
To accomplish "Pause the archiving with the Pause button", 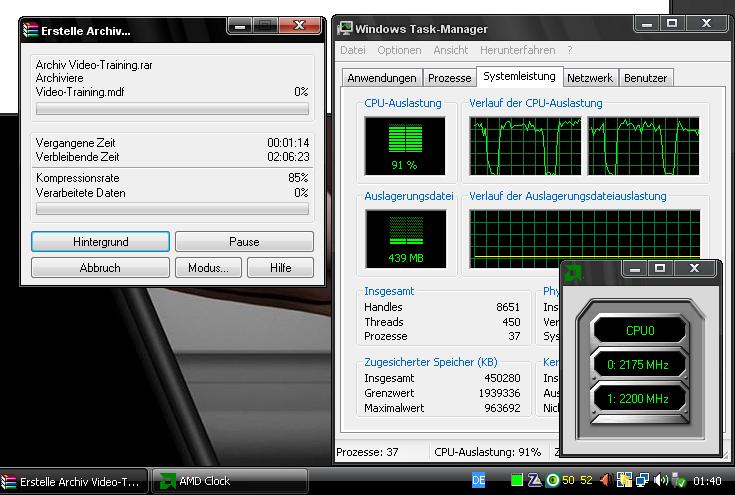I will [x=244, y=242].
